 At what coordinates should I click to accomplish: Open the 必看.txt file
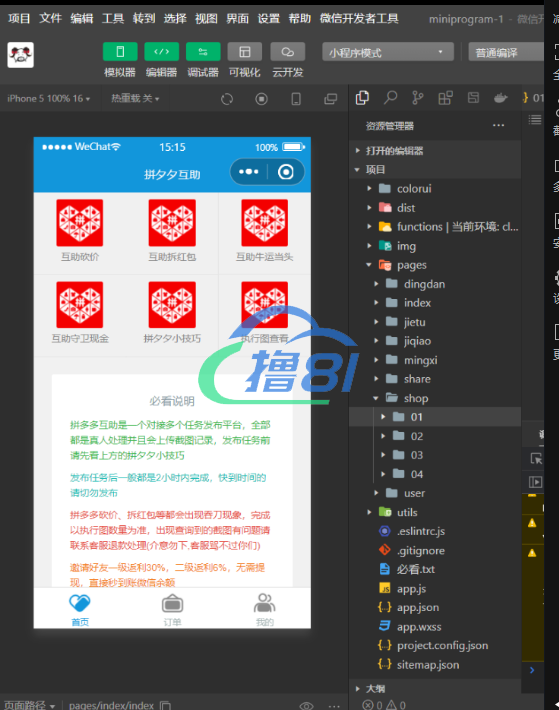435,569
